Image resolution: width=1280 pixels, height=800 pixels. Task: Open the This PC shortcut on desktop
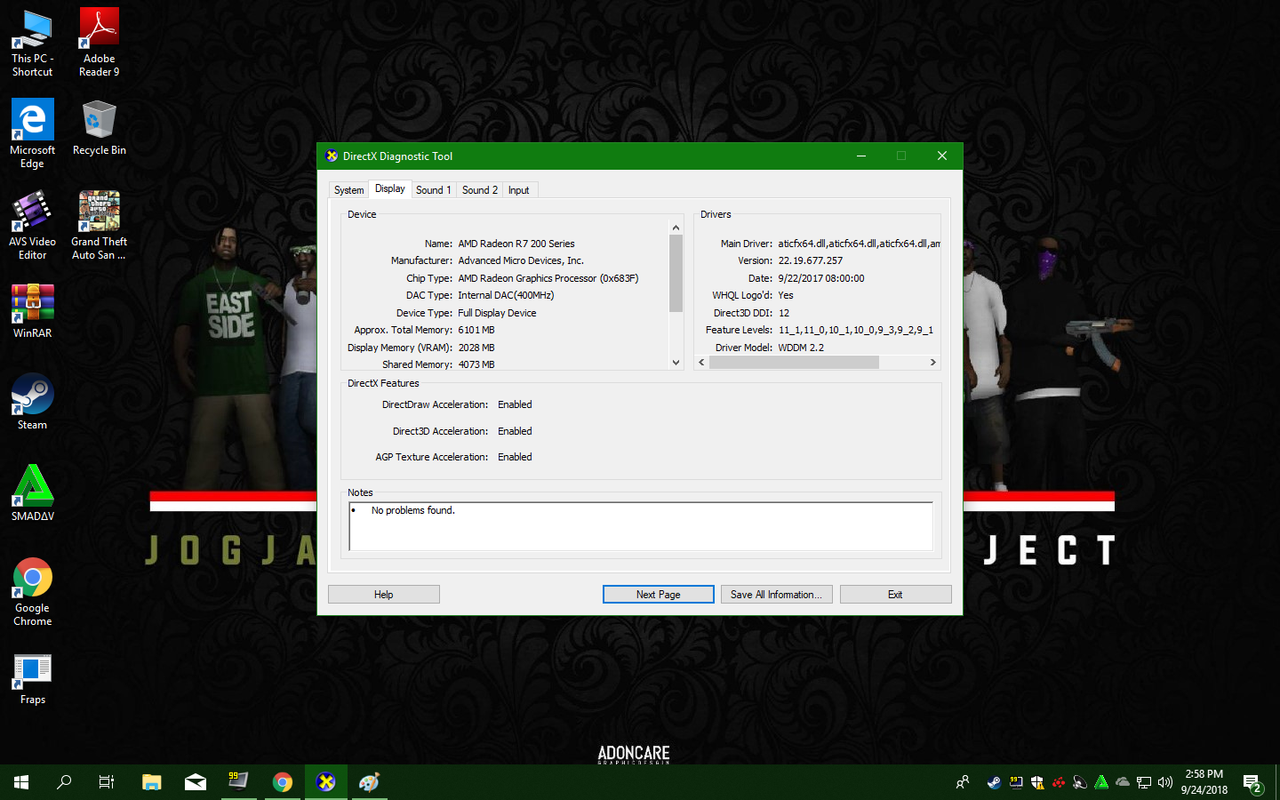point(32,43)
